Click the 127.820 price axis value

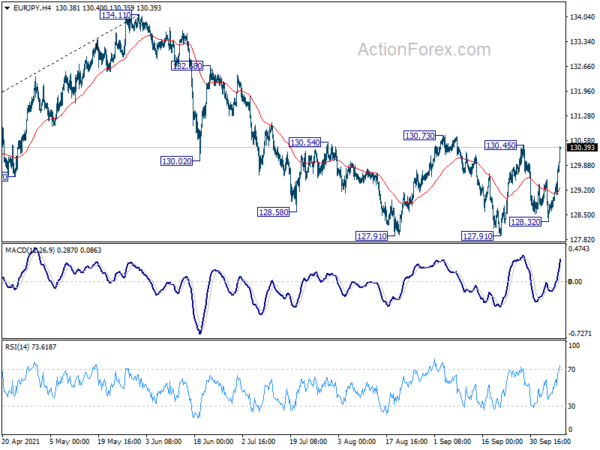pos(582,240)
